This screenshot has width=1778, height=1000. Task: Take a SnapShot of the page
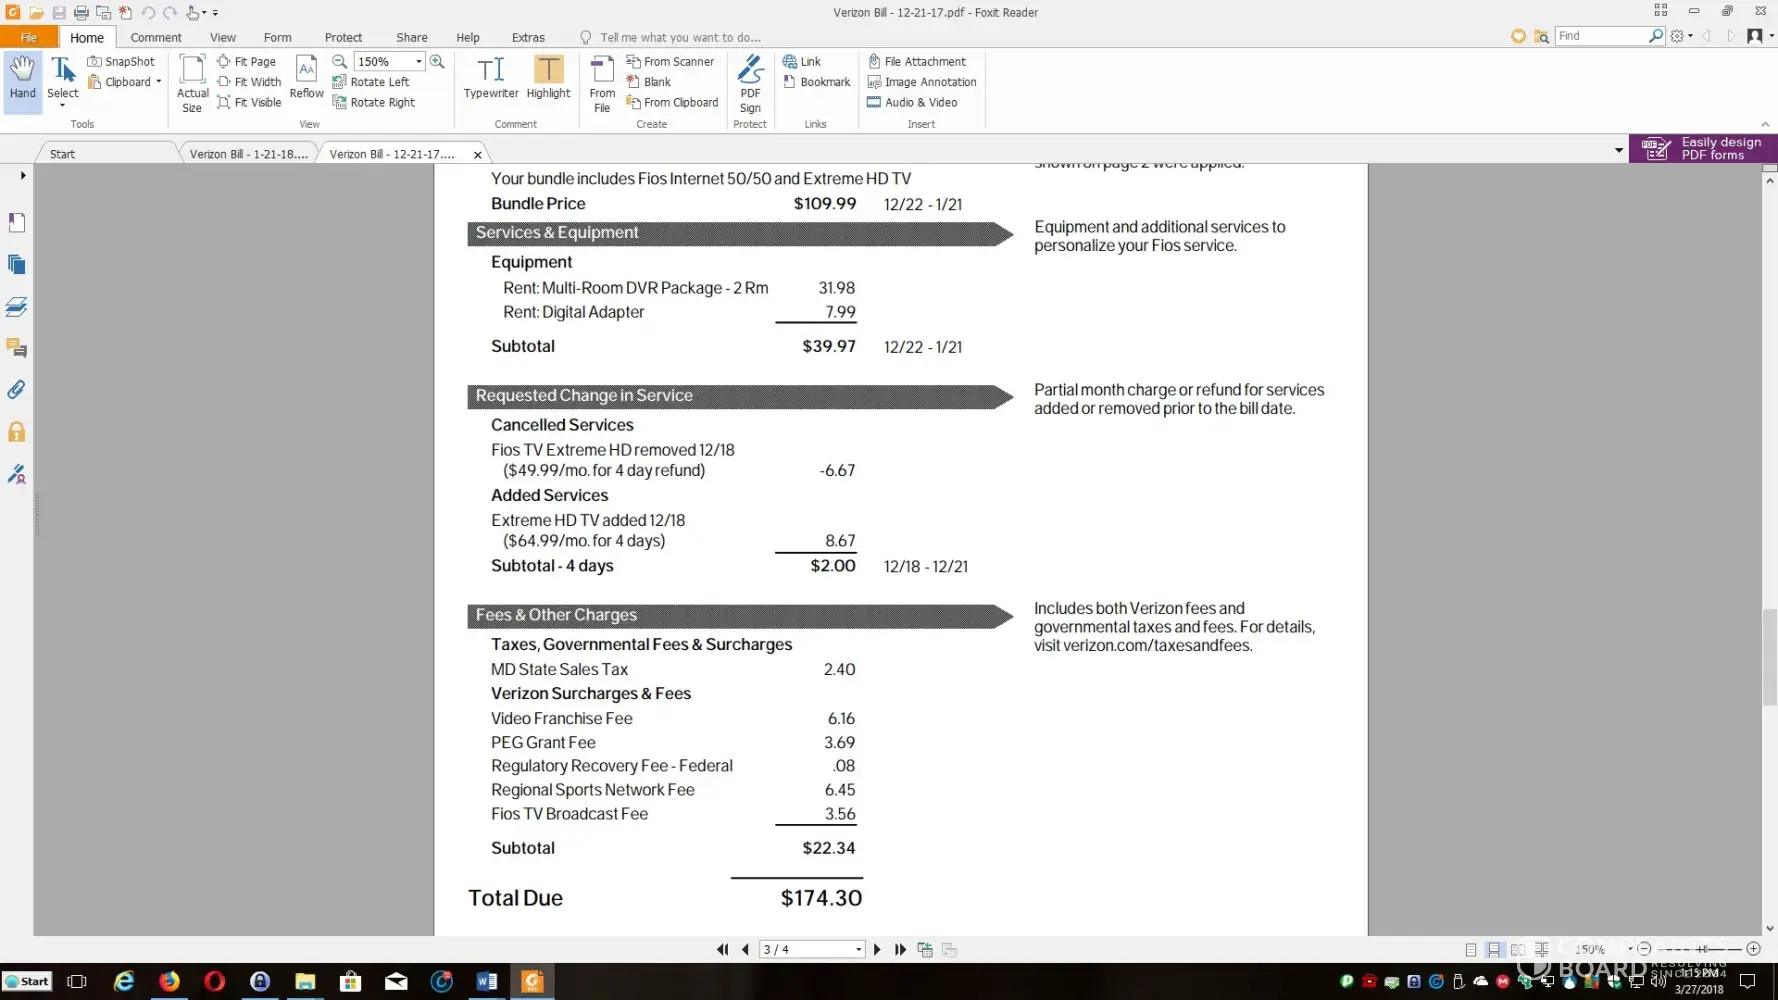(x=121, y=61)
